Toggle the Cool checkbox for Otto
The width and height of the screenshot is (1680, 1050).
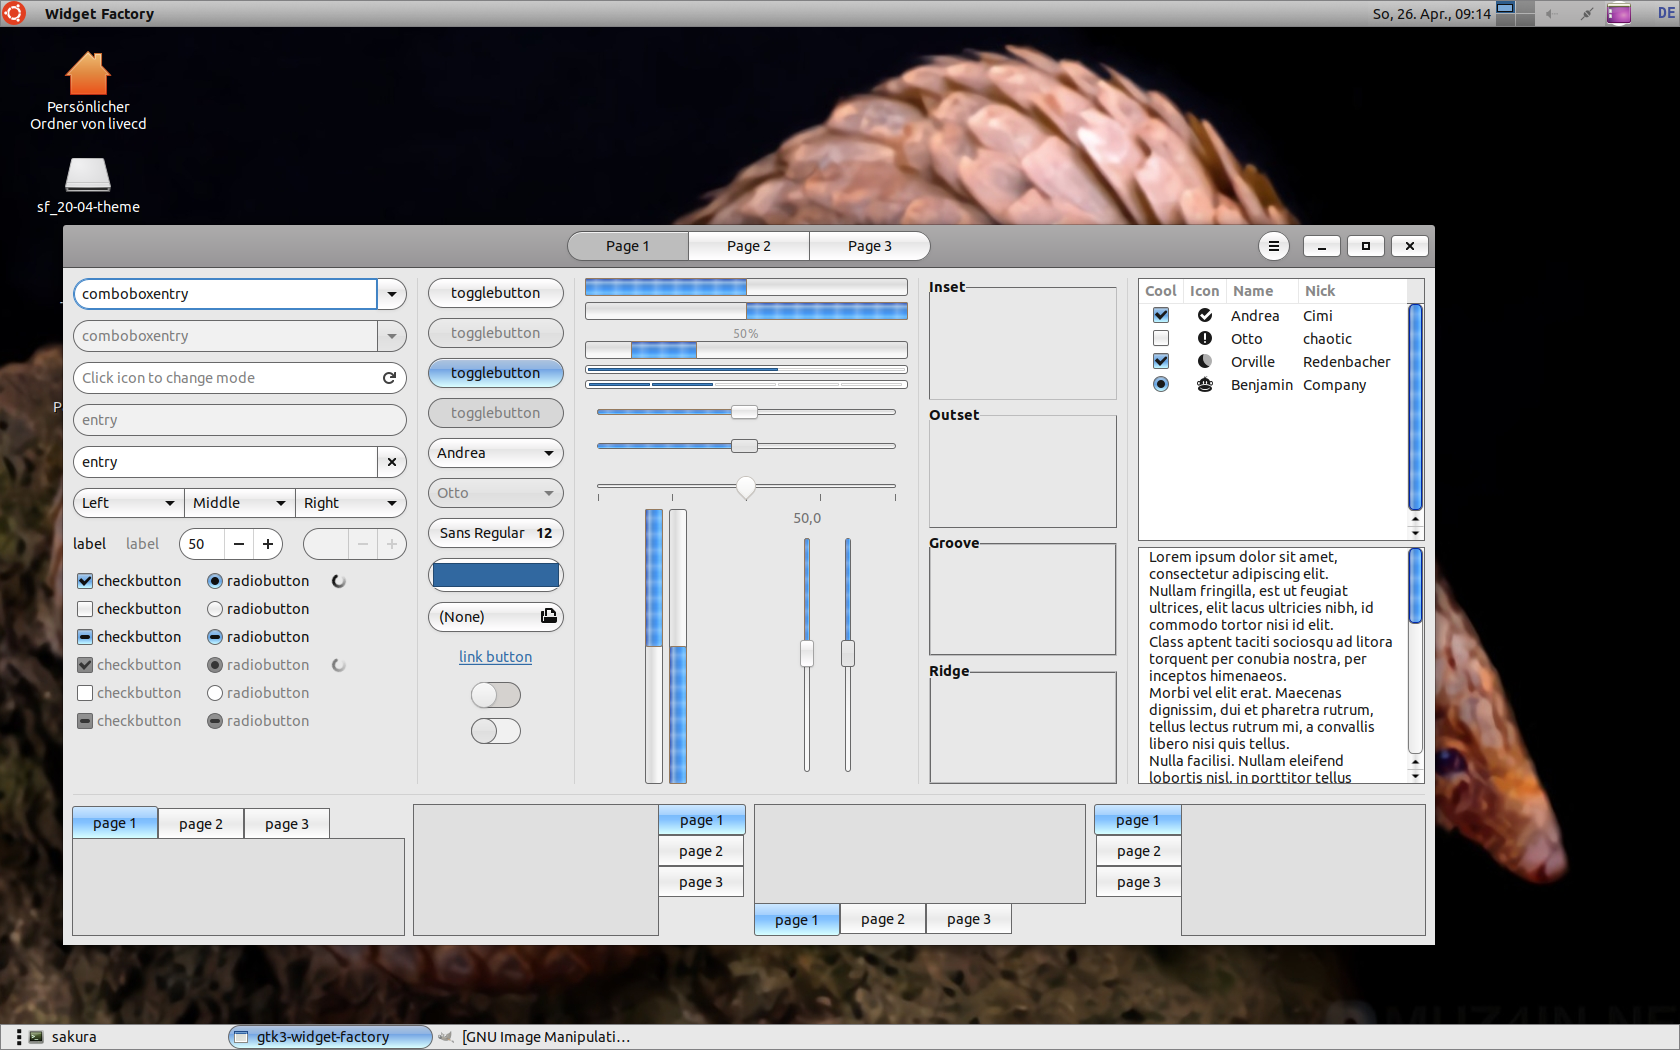pyautogui.click(x=1161, y=339)
